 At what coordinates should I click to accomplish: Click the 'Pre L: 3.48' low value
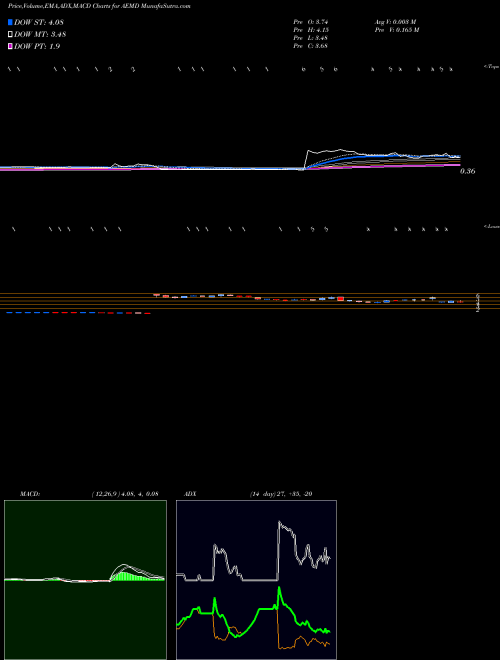311,38
